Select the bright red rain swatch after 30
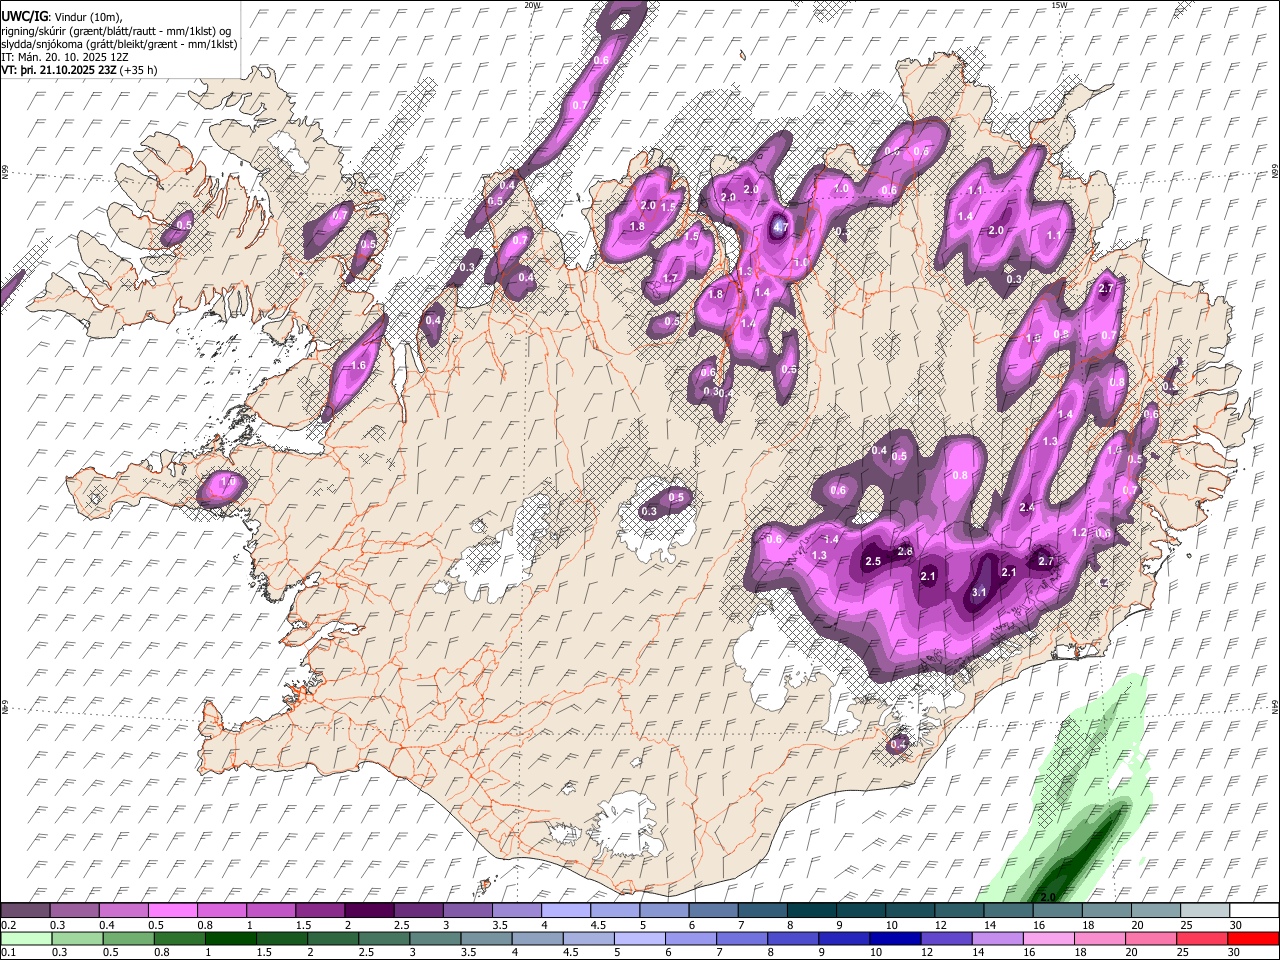This screenshot has height=960, width=1280. [1253, 938]
